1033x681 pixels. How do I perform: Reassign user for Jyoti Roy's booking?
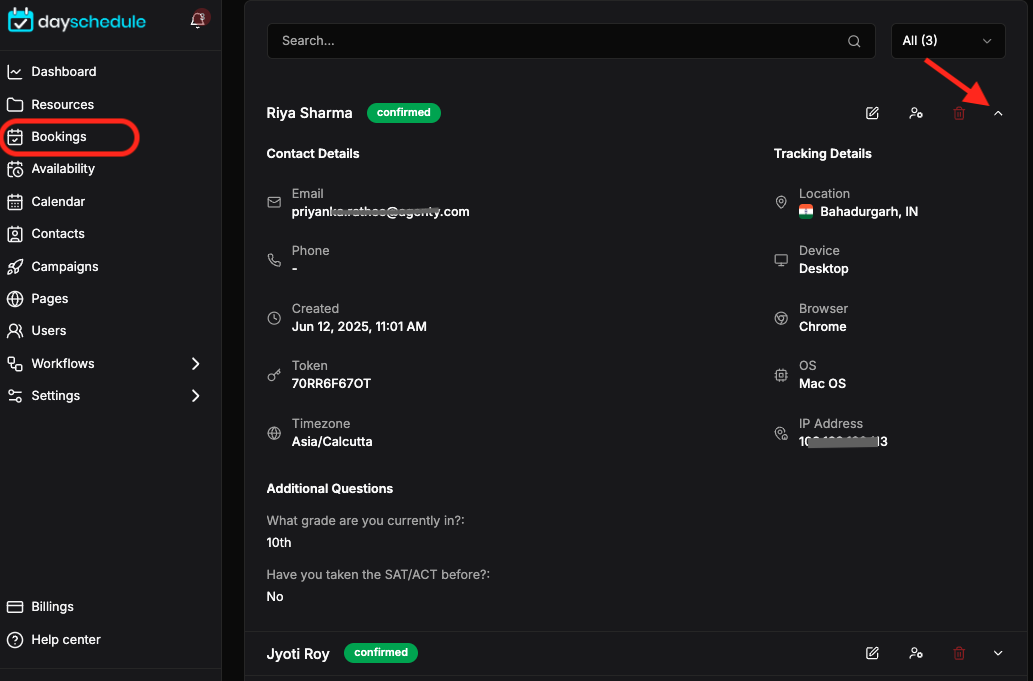[x=916, y=653]
